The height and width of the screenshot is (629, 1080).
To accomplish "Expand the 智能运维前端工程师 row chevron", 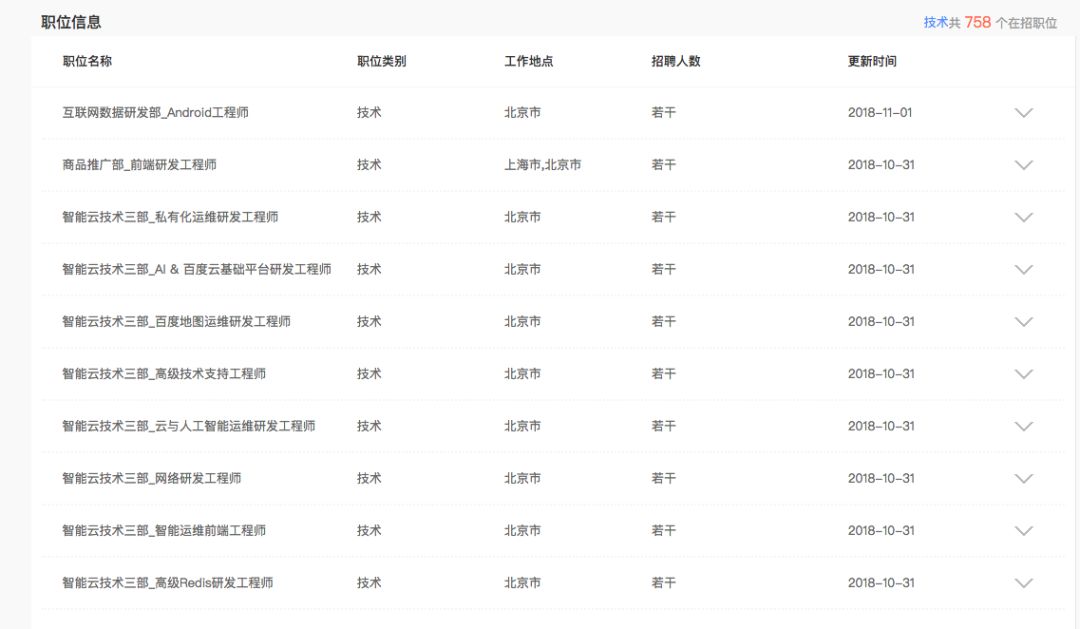I will tap(1023, 531).
